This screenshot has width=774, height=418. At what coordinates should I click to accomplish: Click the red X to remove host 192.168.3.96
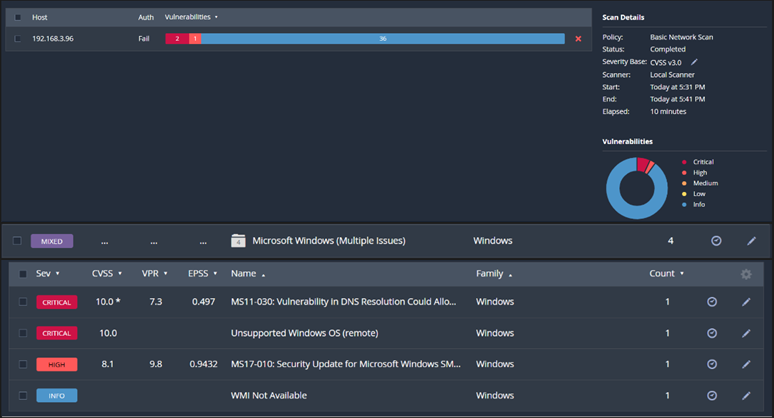pyautogui.click(x=577, y=38)
